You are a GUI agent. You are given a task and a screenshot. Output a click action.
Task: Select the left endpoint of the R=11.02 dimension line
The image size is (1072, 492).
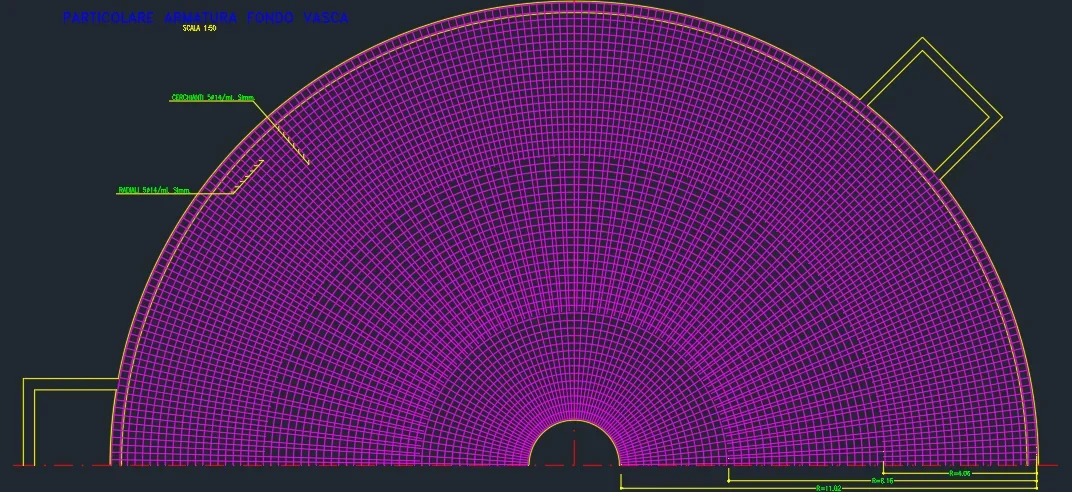pos(621,488)
